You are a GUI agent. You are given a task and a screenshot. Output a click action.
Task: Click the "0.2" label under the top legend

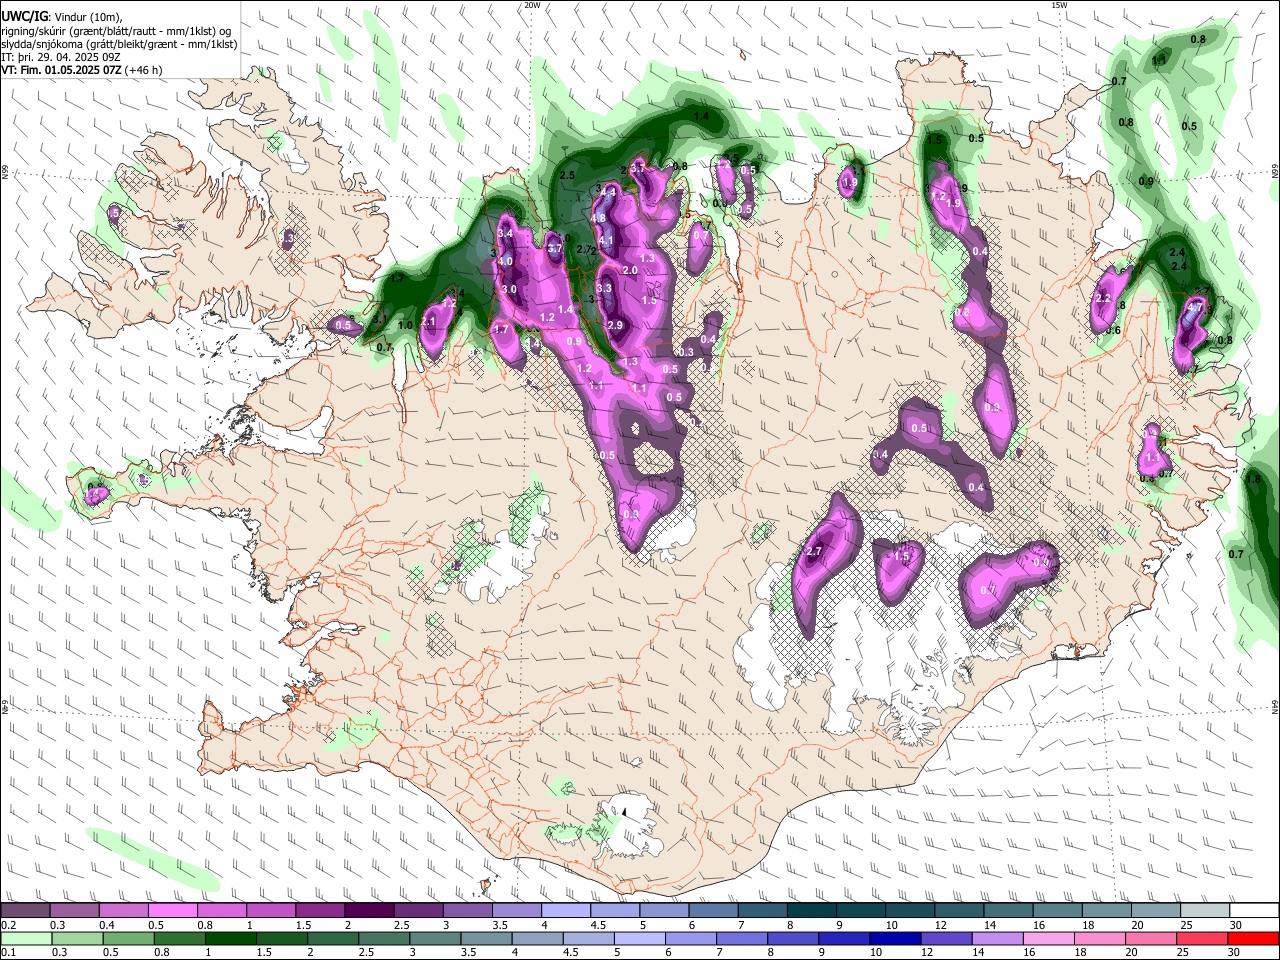[x=7, y=925]
